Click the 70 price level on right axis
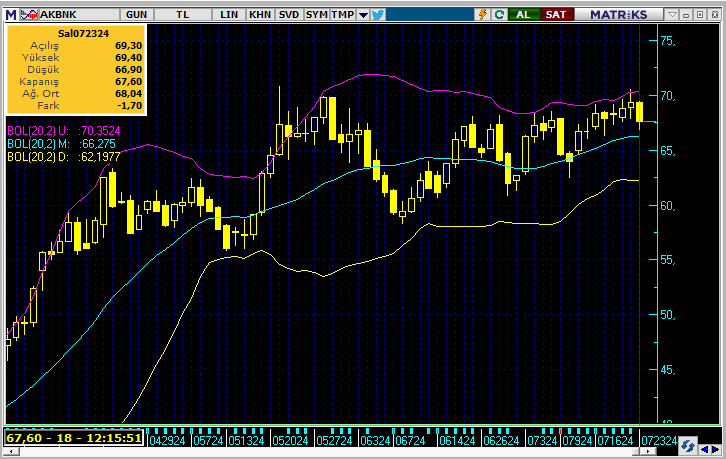Image resolution: width=726 pixels, height=459 pixels. tap(668, 96)
